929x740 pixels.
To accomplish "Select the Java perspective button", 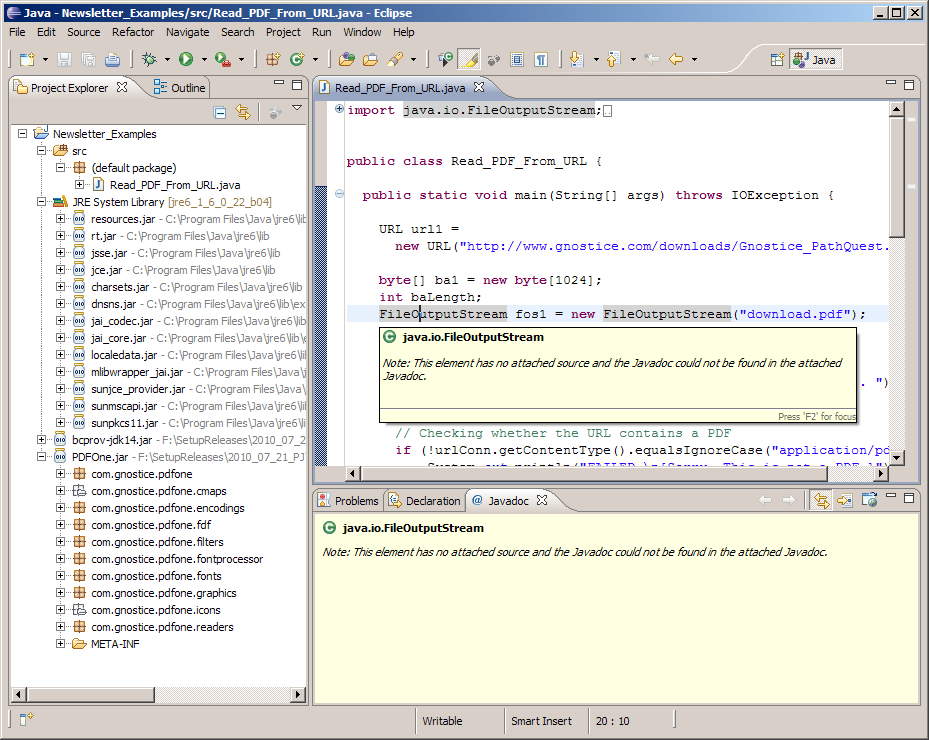I will (x=816, y=59).
